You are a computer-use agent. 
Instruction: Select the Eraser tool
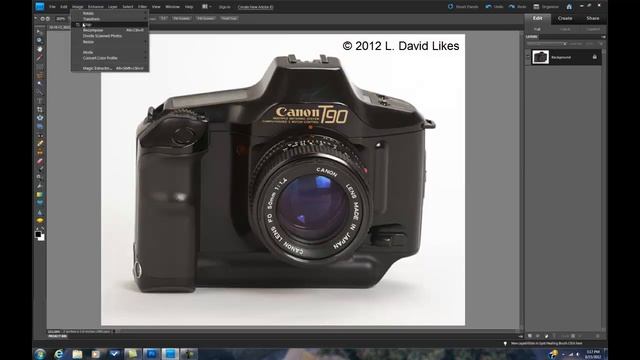[40, 161]
